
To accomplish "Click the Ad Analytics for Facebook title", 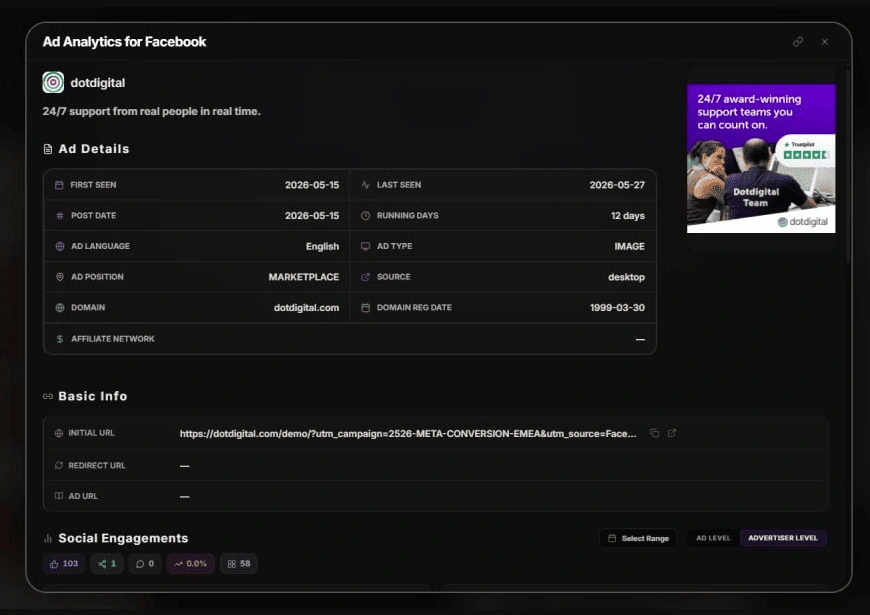I will point(124,42).
